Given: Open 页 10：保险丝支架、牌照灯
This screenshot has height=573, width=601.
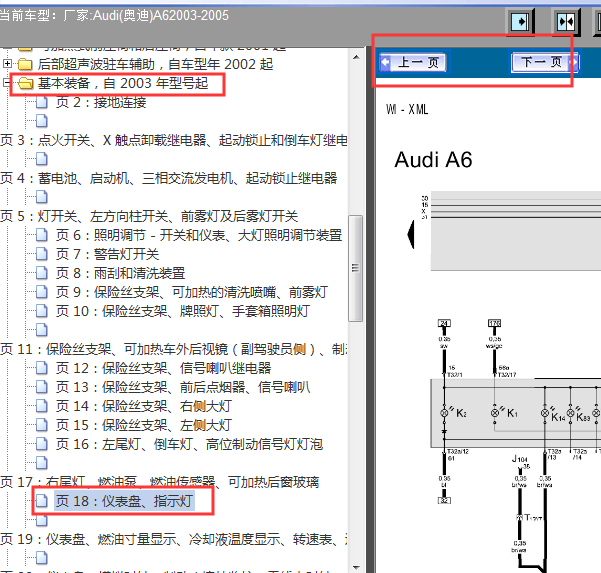Looking at the screenshot, I should [x=183, y=311].
